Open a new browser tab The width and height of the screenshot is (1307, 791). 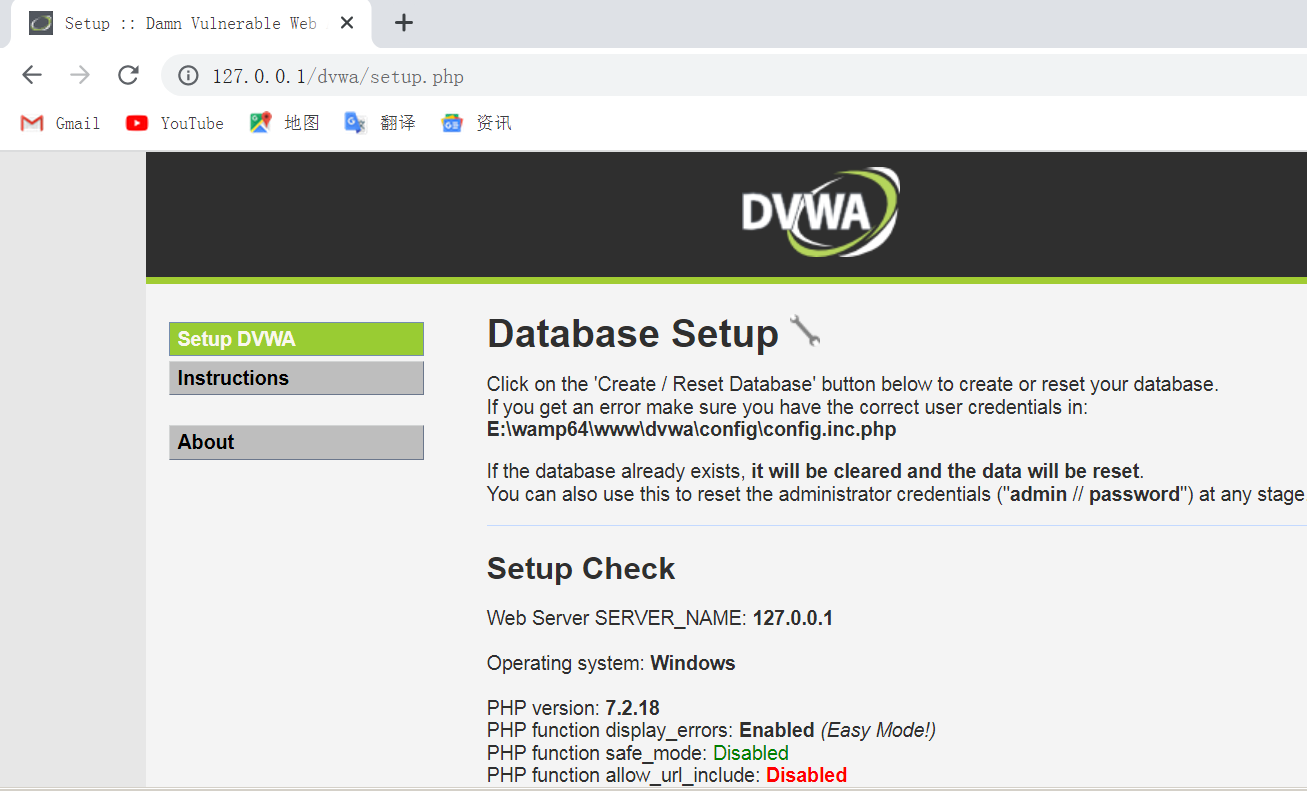click(x=403, y=22)
